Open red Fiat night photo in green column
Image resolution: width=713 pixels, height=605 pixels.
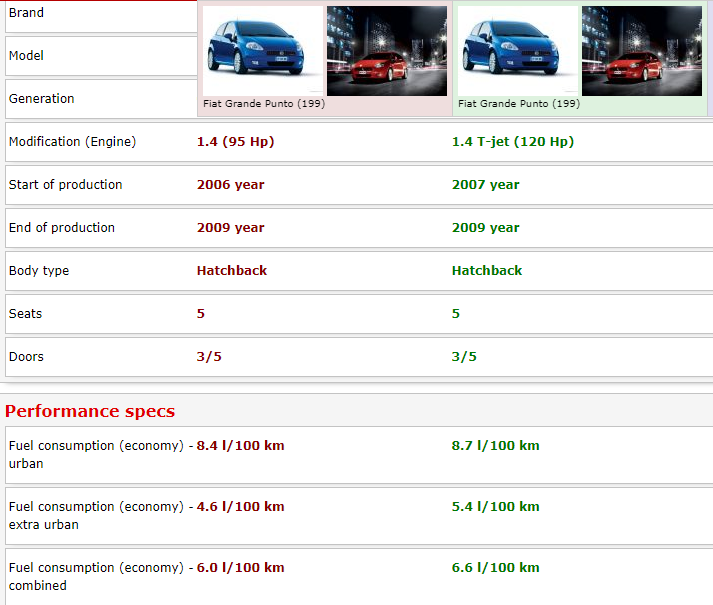click(642, 50)
